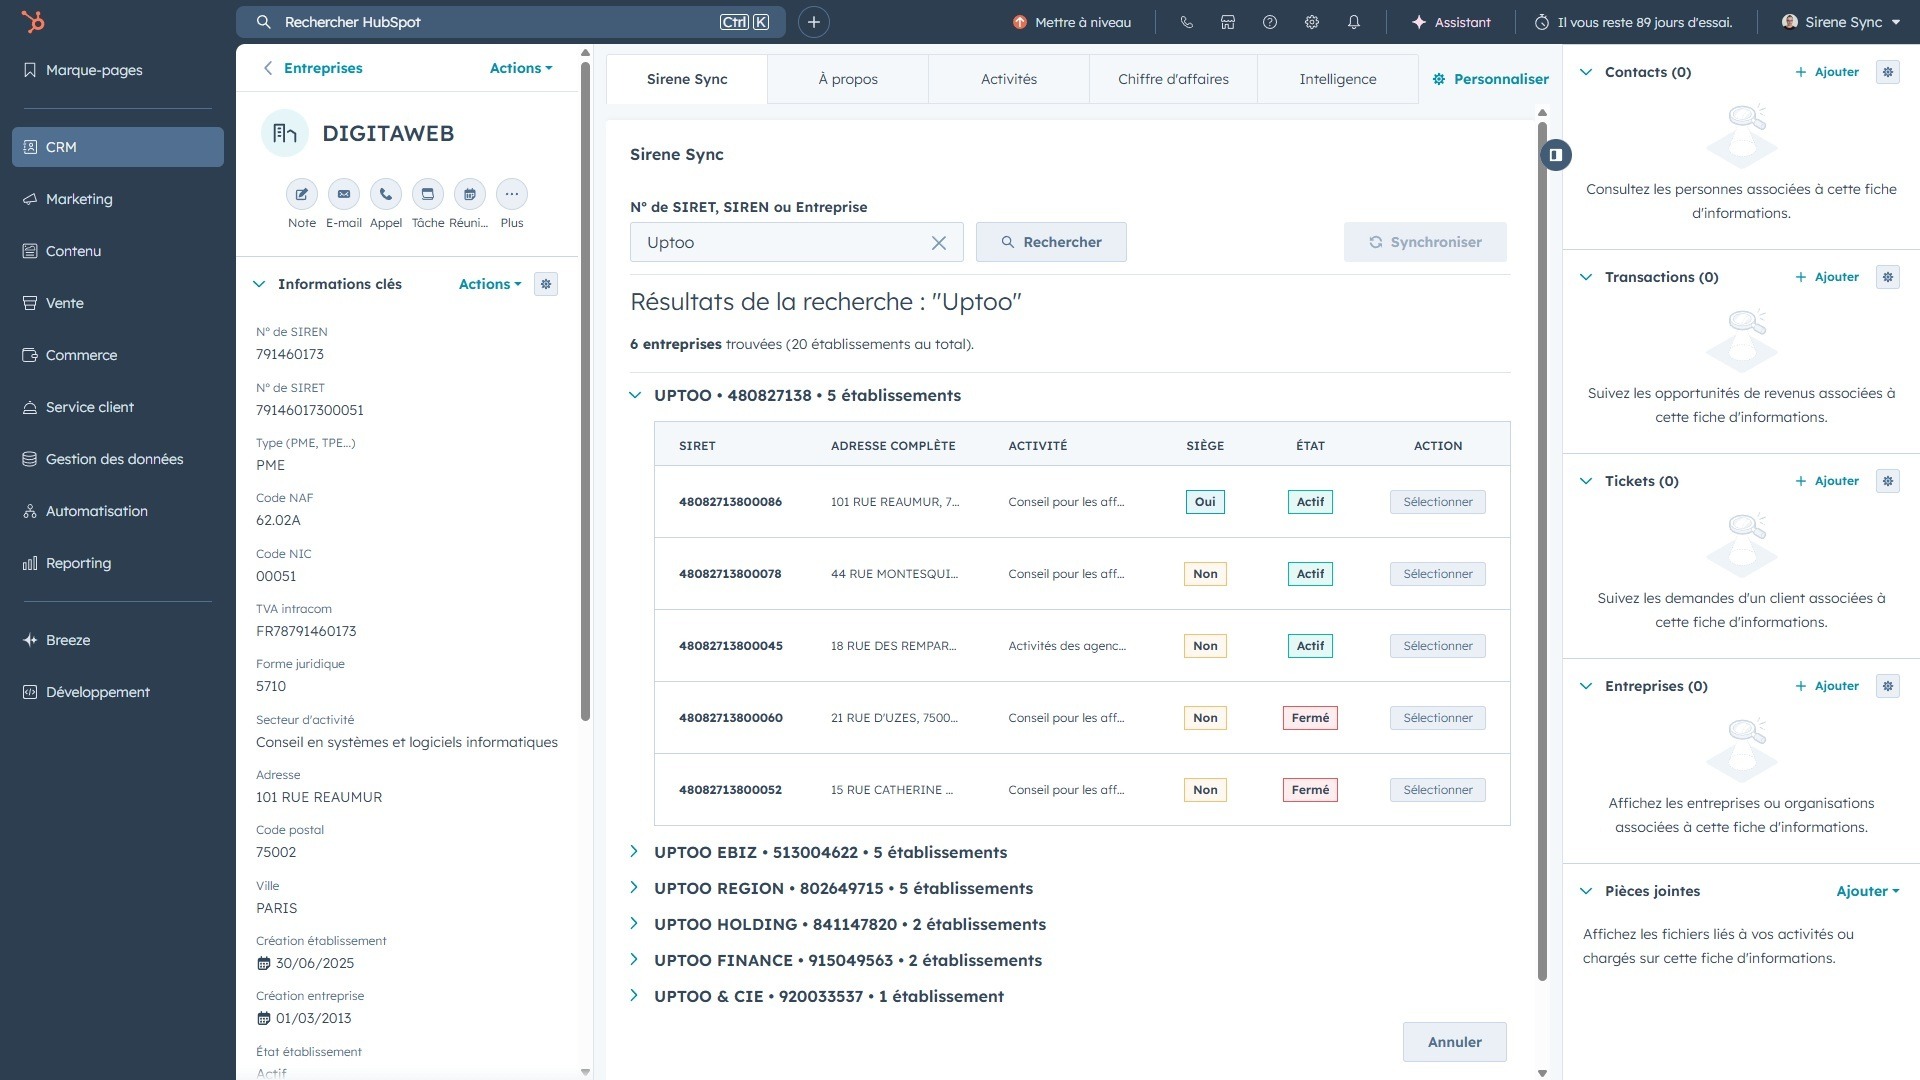Open the Contacts card settings gear
Viewport: 1920px width, 1080px height.
point(1888,71)
